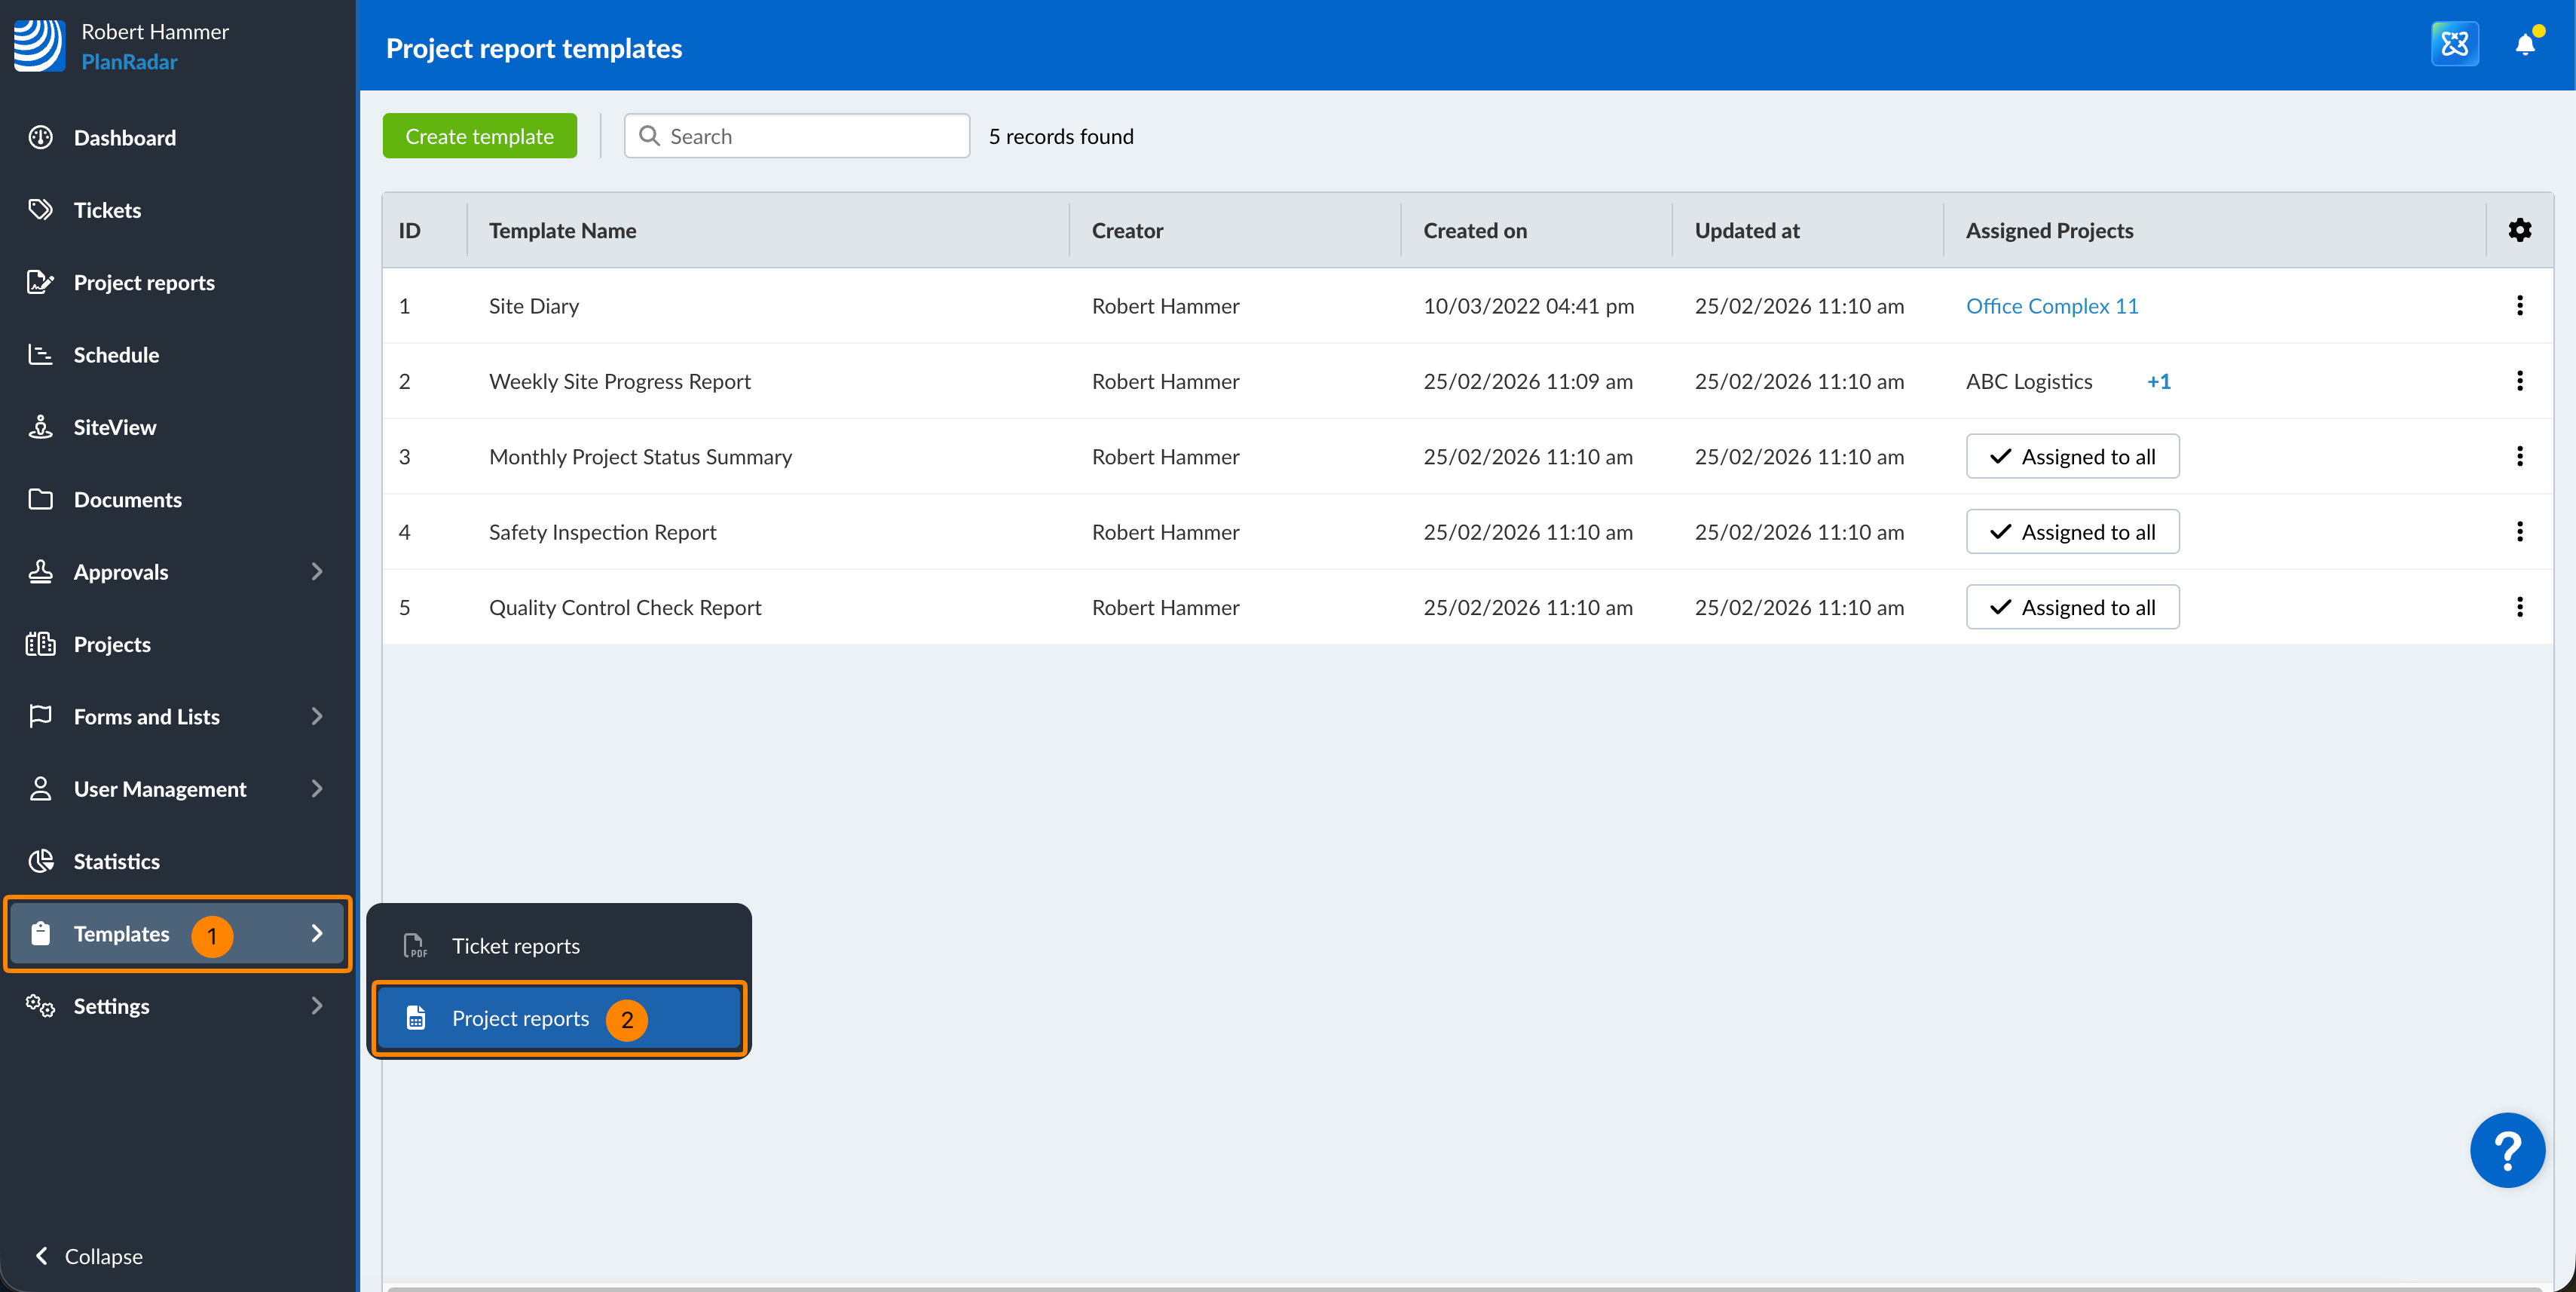Click the AI assistant icon in header
The image size is (2576, 1292).
tap(2454, 44)
